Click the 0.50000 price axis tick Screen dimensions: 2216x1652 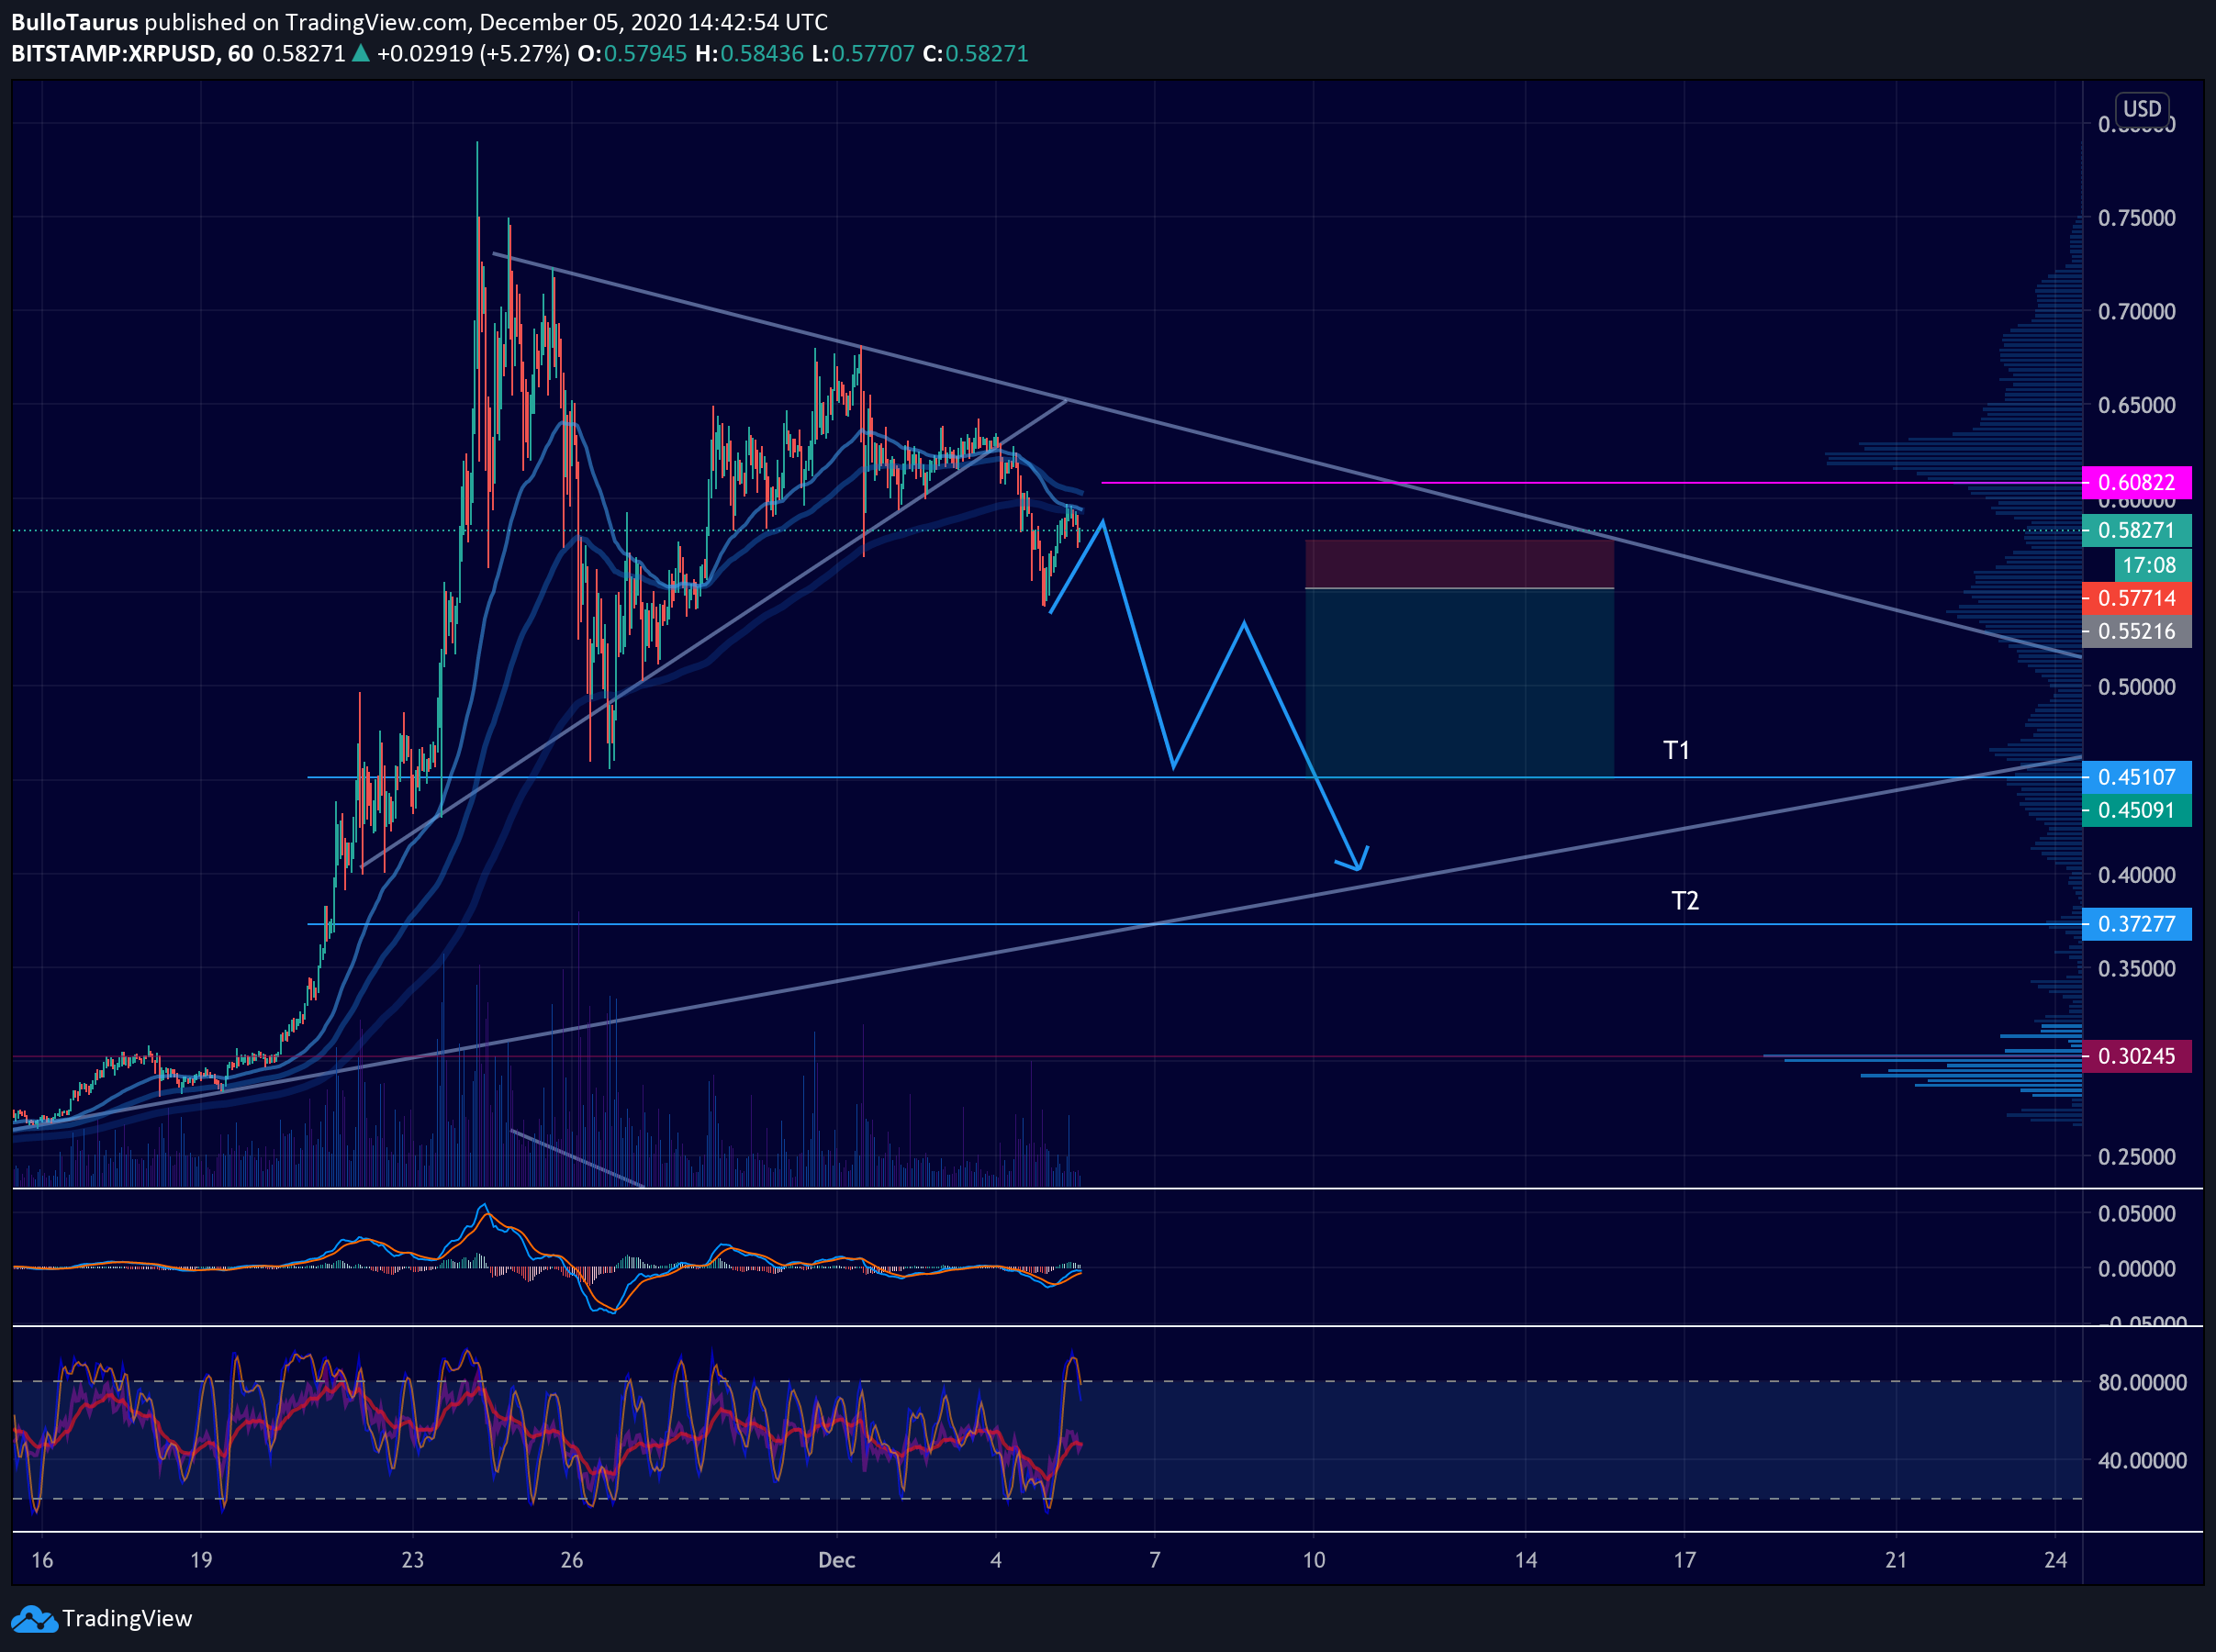pos(2137,687)
